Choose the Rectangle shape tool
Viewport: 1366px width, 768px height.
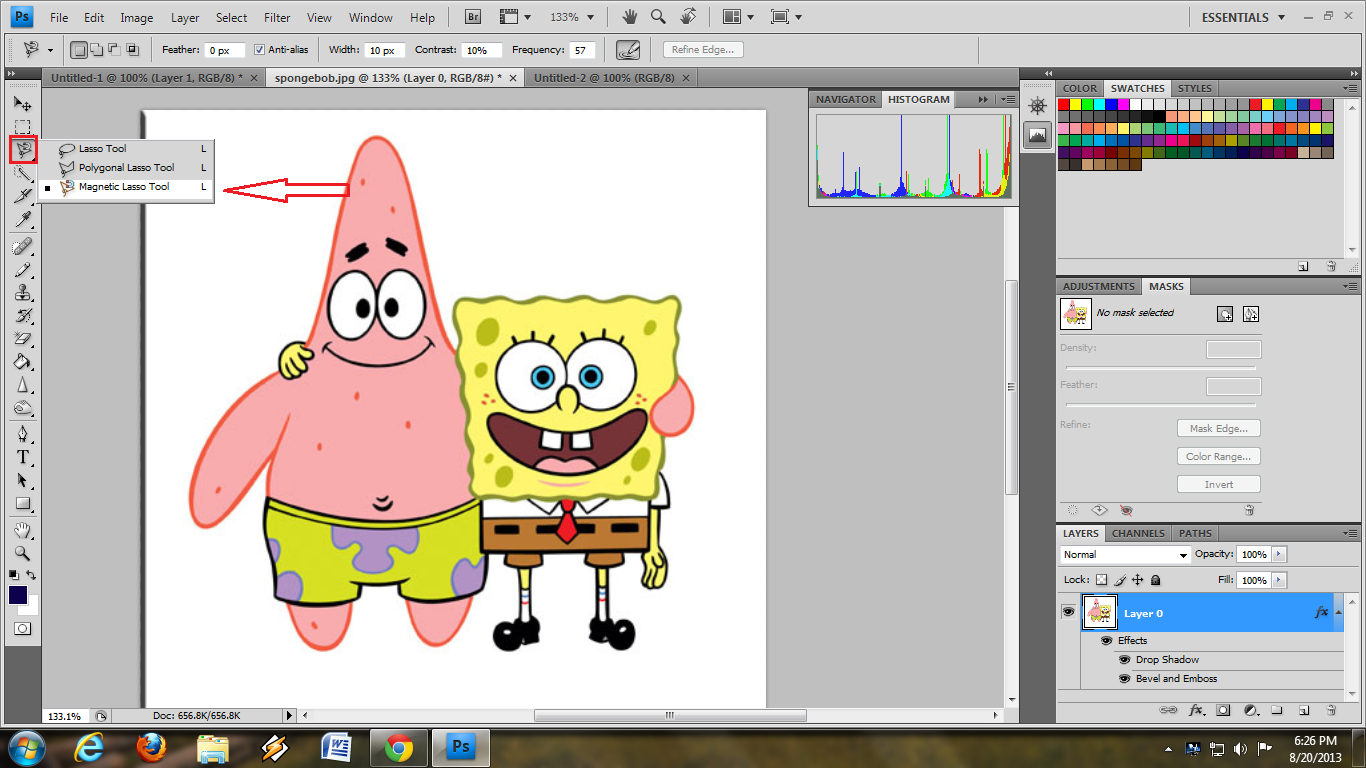tap(22, 503)
